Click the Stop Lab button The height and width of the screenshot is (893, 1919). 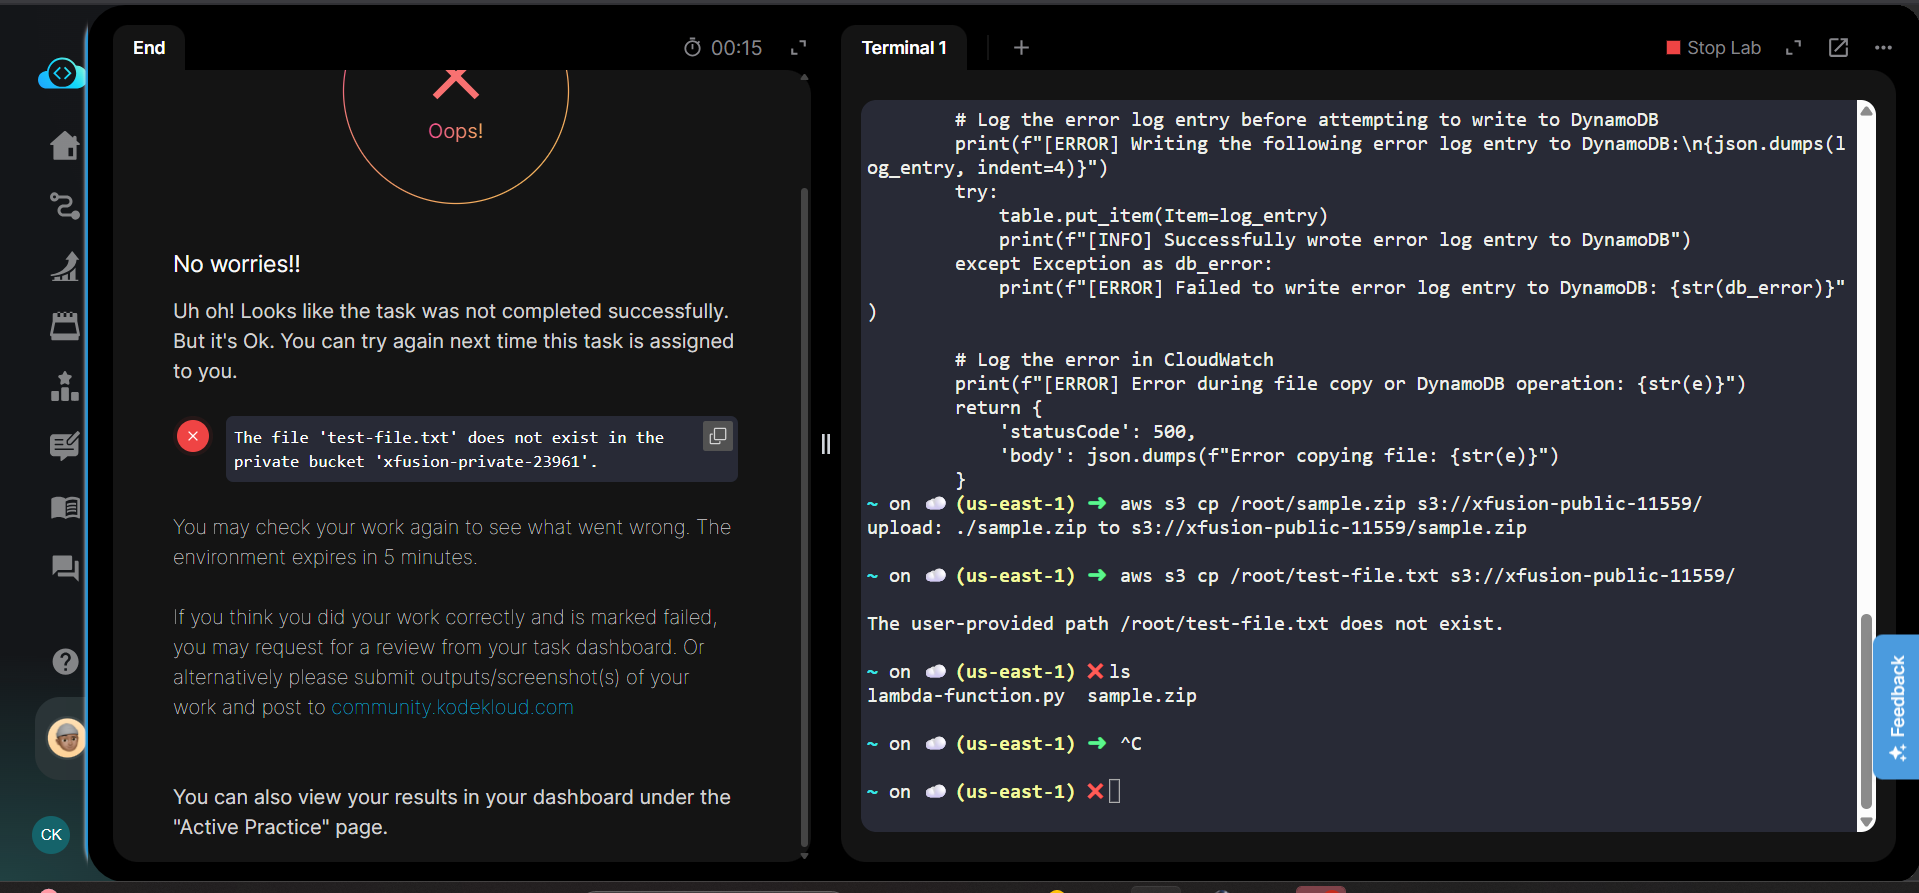(x=1713, y=48)
